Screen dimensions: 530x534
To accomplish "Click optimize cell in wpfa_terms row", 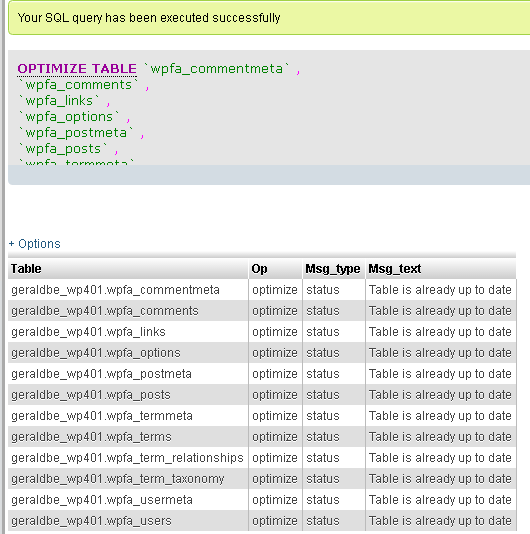I will coord(276,437).
